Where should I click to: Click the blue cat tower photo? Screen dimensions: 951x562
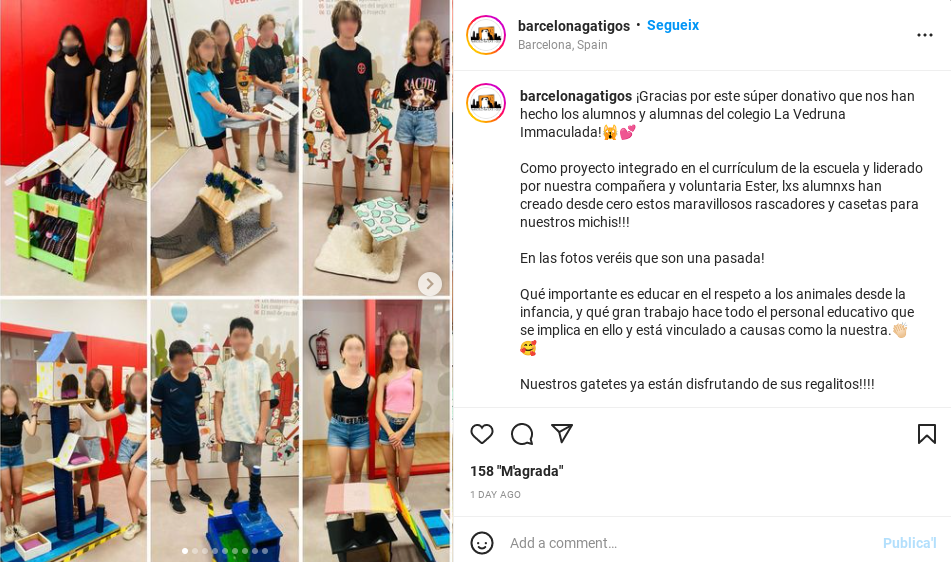pos(73,431)
